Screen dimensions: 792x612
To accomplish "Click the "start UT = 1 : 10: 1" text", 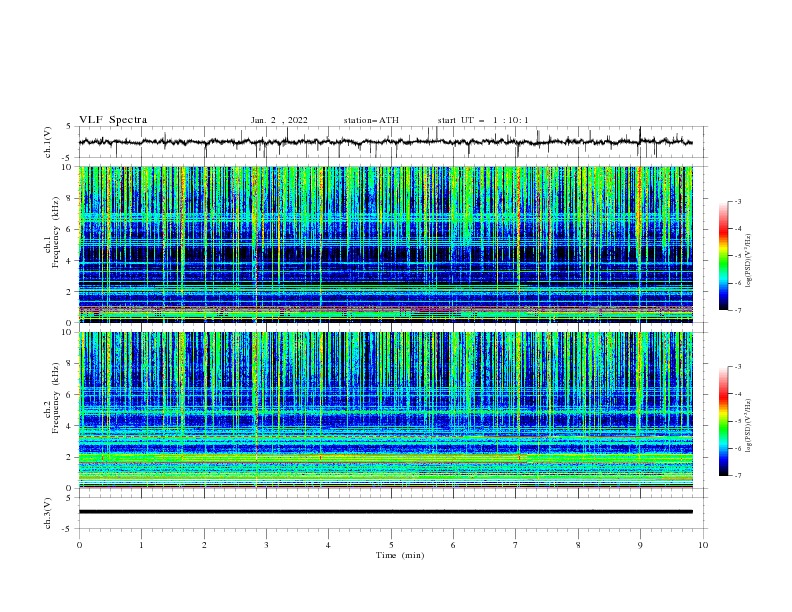I will click(483, 120).
